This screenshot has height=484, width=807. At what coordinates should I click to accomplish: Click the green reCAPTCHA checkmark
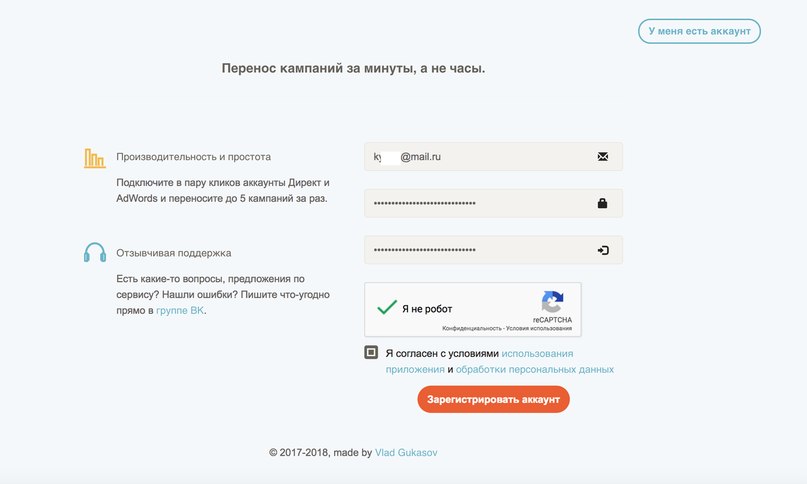click(387, 307)
